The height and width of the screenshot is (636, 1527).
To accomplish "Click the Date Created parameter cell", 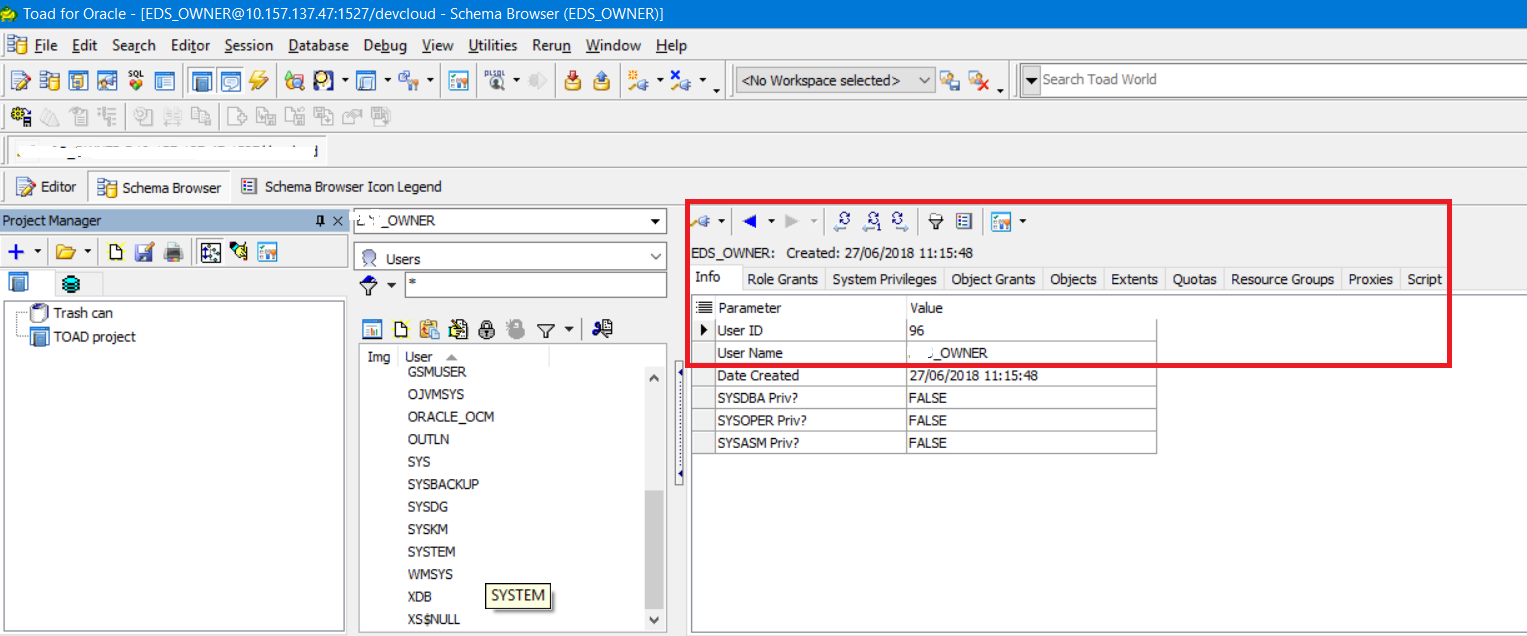I will tap(811, 376).
